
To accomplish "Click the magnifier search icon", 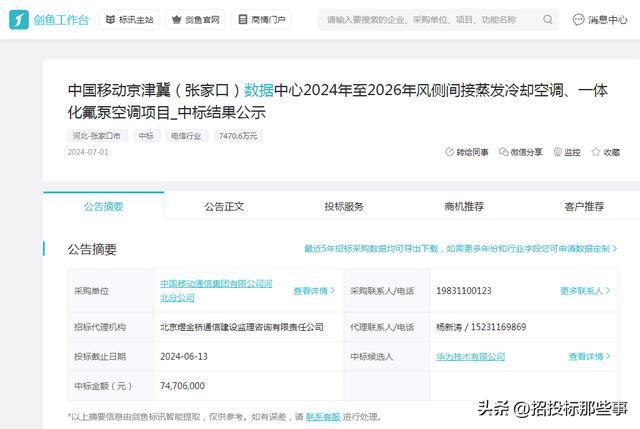I will [548, 20].
